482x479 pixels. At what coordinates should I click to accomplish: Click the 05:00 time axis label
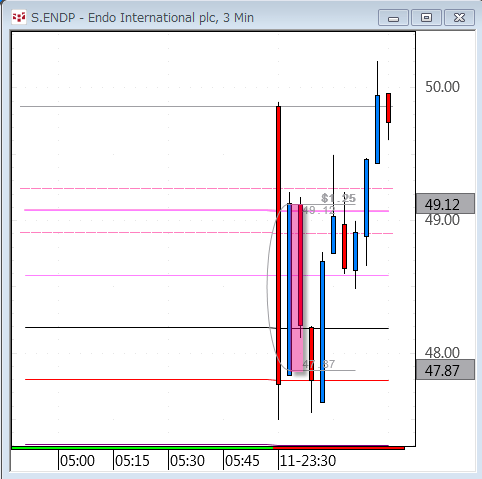77,461
